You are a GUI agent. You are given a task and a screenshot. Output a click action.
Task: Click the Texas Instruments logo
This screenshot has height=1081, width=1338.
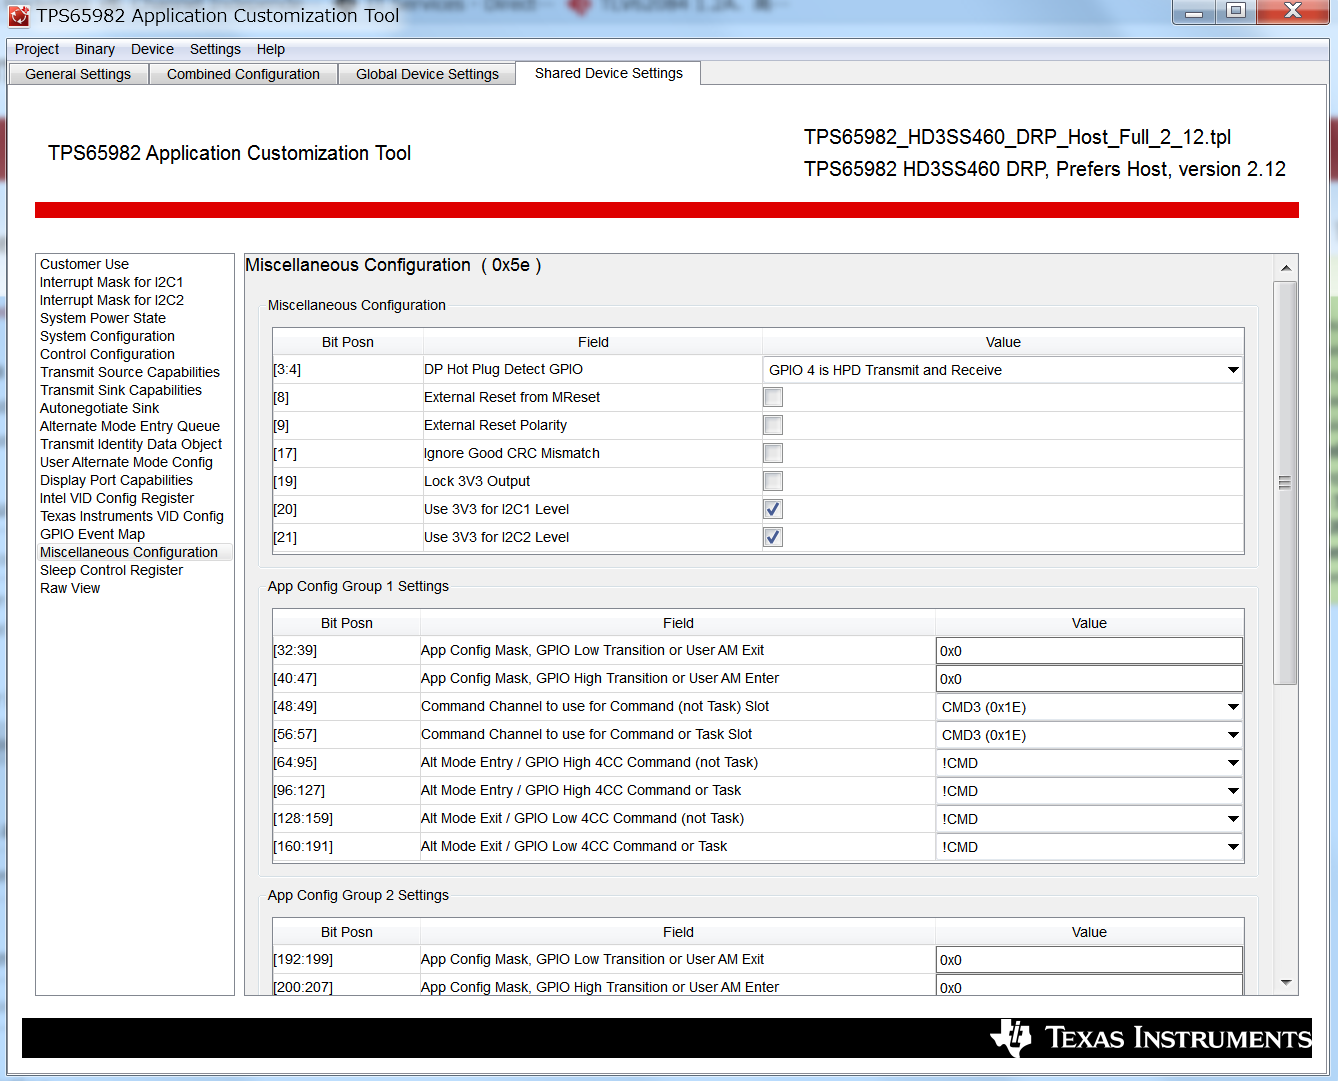pos(1150,1038)
